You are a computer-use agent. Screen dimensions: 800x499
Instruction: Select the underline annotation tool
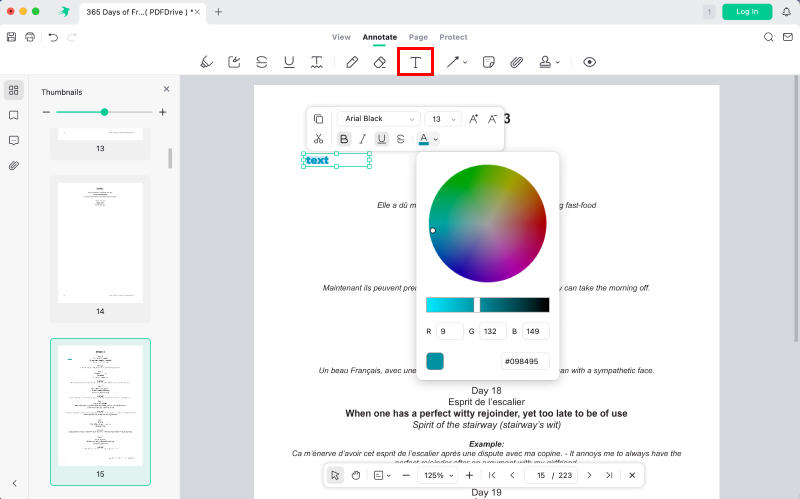(289, 62)
